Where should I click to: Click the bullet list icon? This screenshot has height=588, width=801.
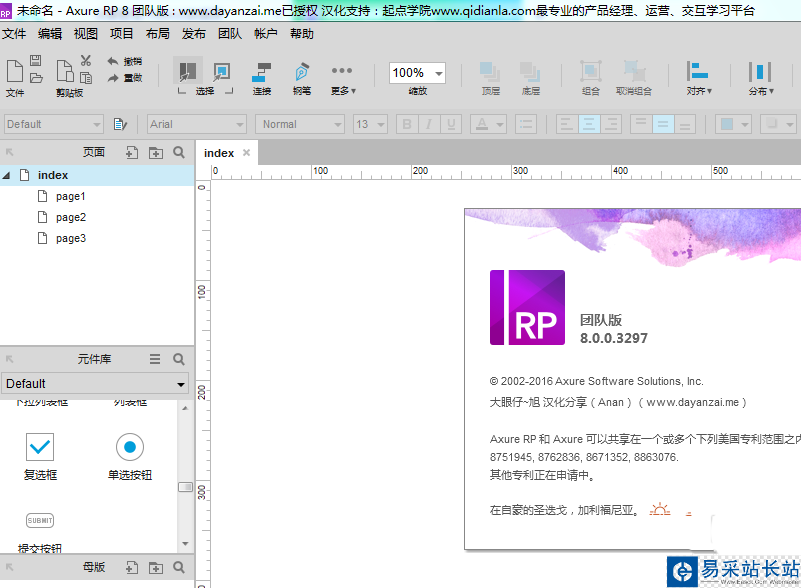click(526, 124)
